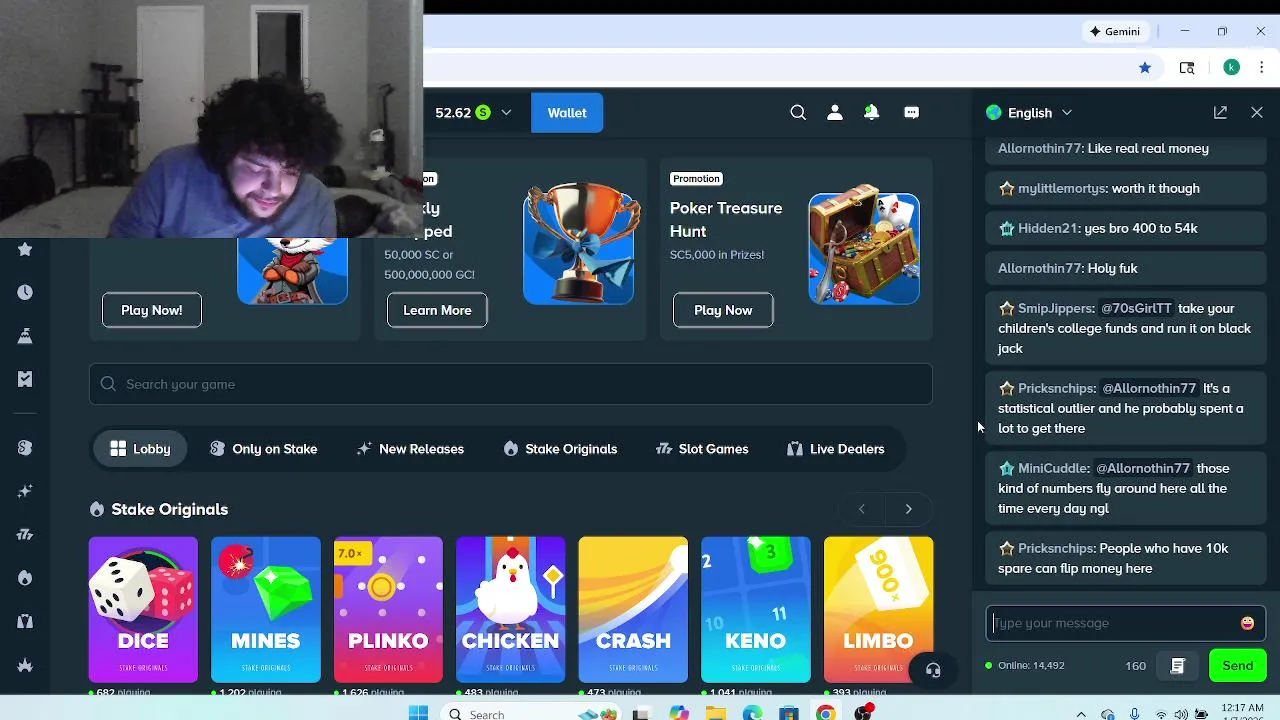1280x720 pixels.
Task: Open the Favourites star in sidebar
Action: pos(25,249)
